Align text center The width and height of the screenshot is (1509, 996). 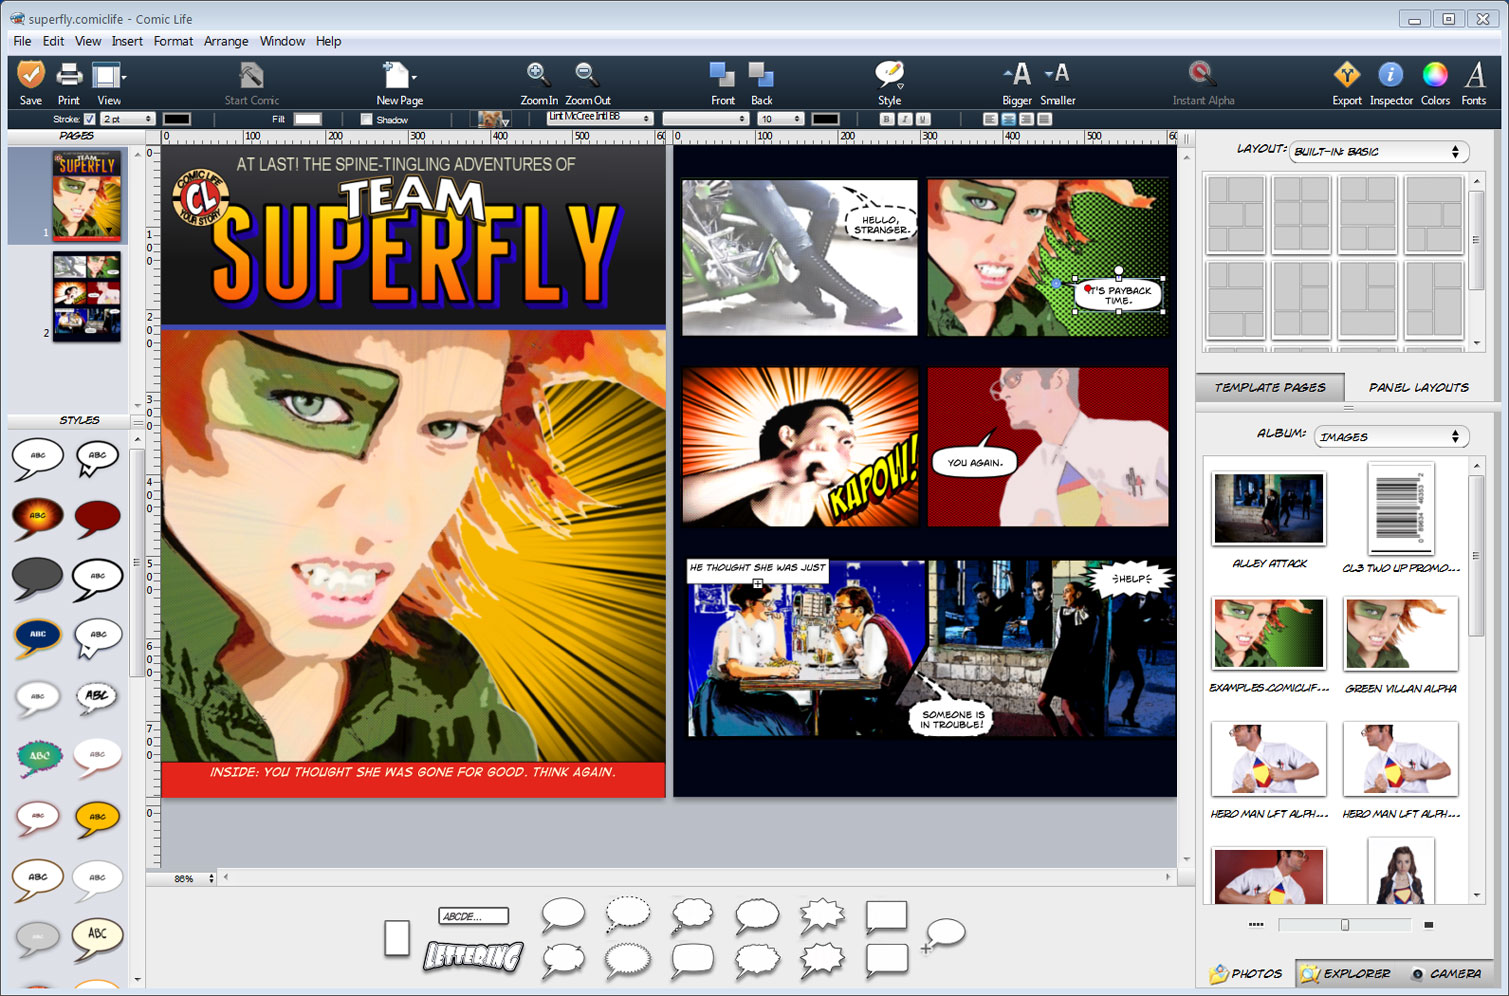[1008, 119]
